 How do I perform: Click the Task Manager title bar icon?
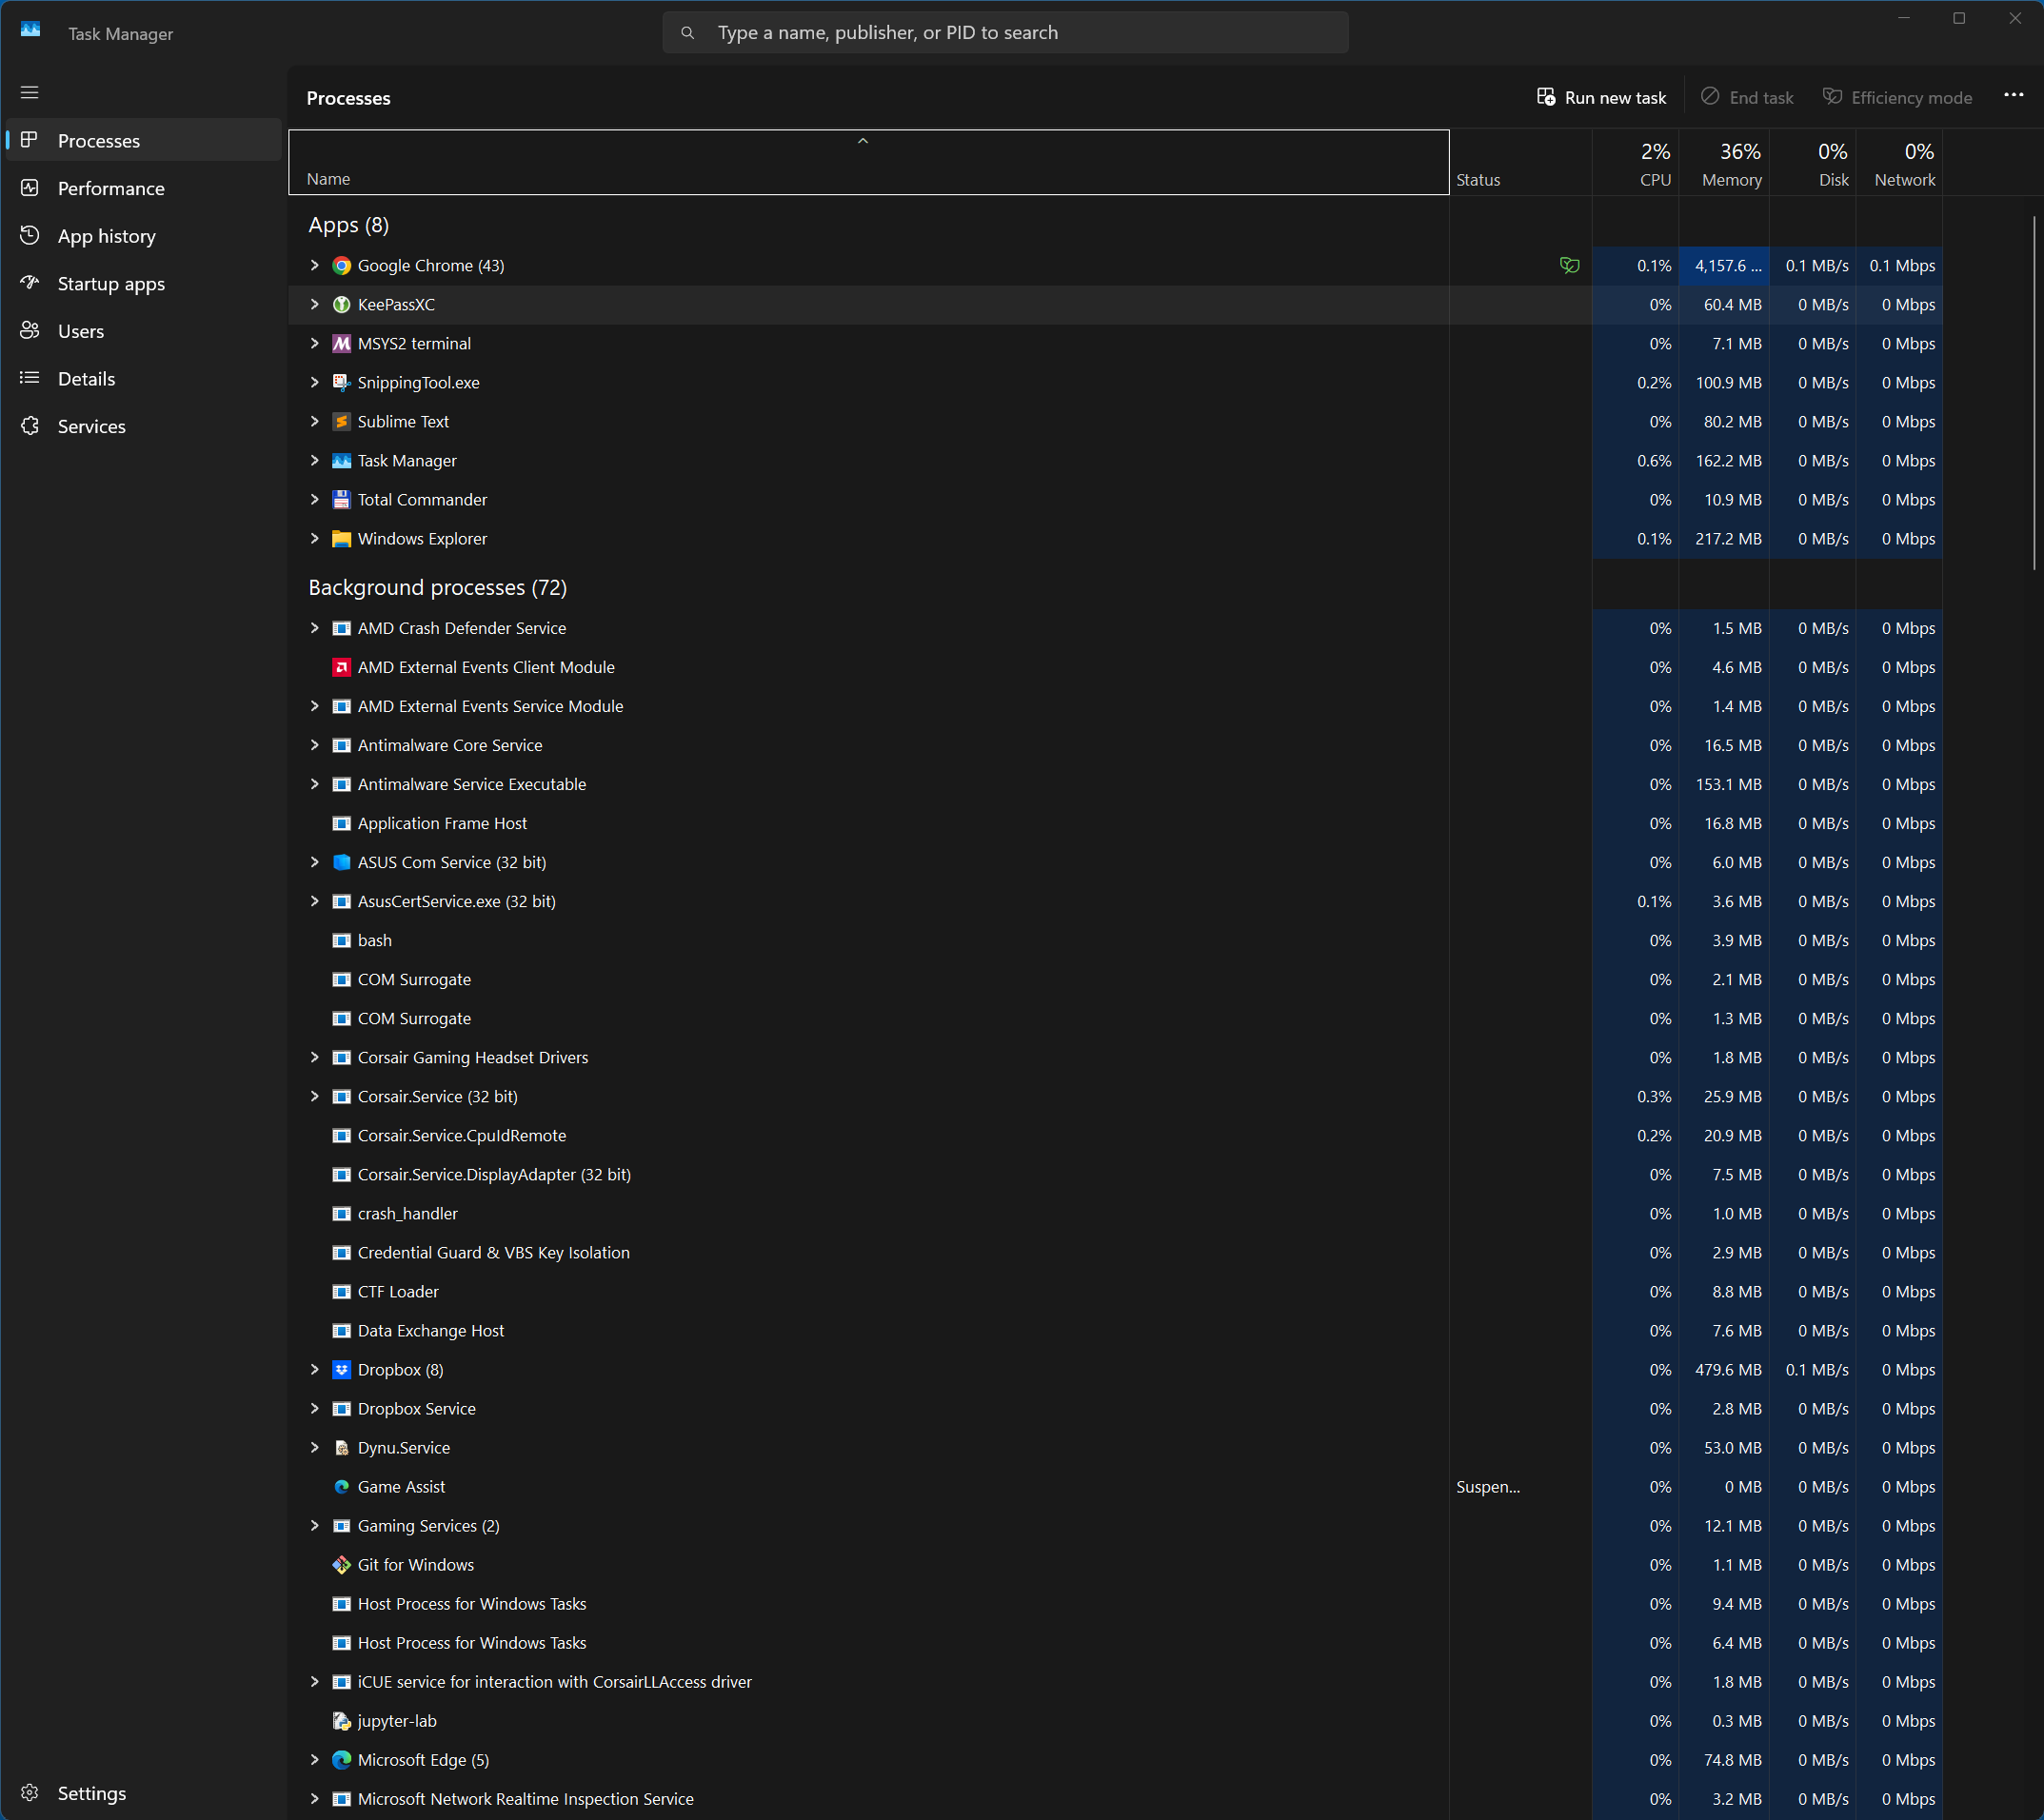click(31, 30)
